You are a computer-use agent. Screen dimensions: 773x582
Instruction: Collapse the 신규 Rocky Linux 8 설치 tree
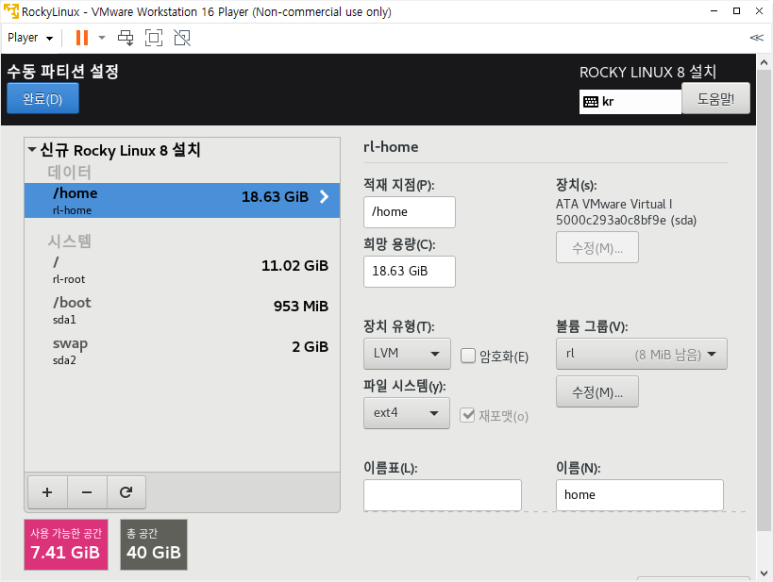point(32,149)
